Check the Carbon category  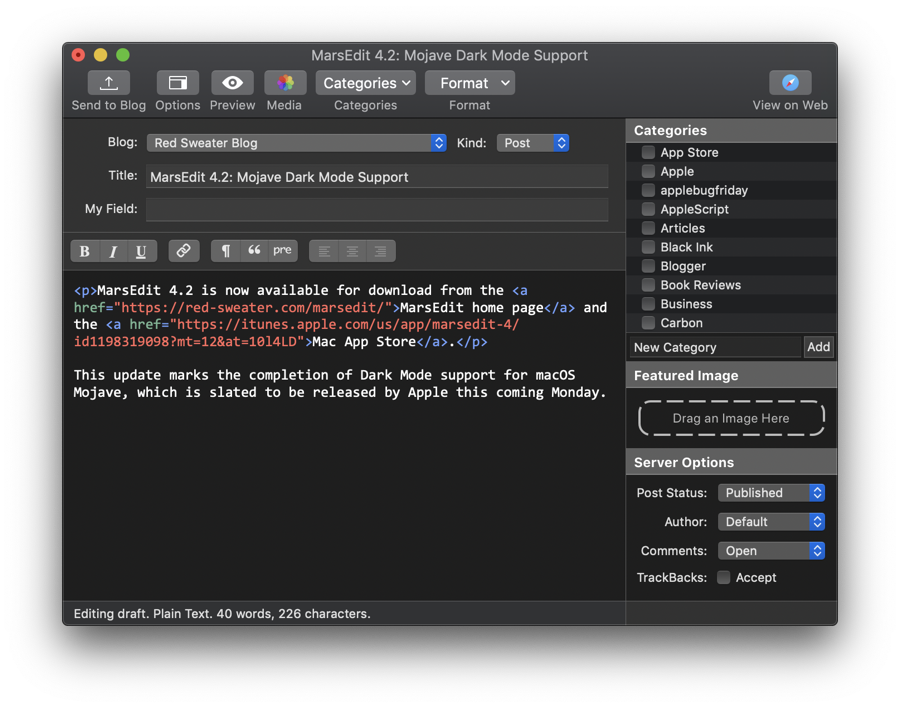click(648, 323)
